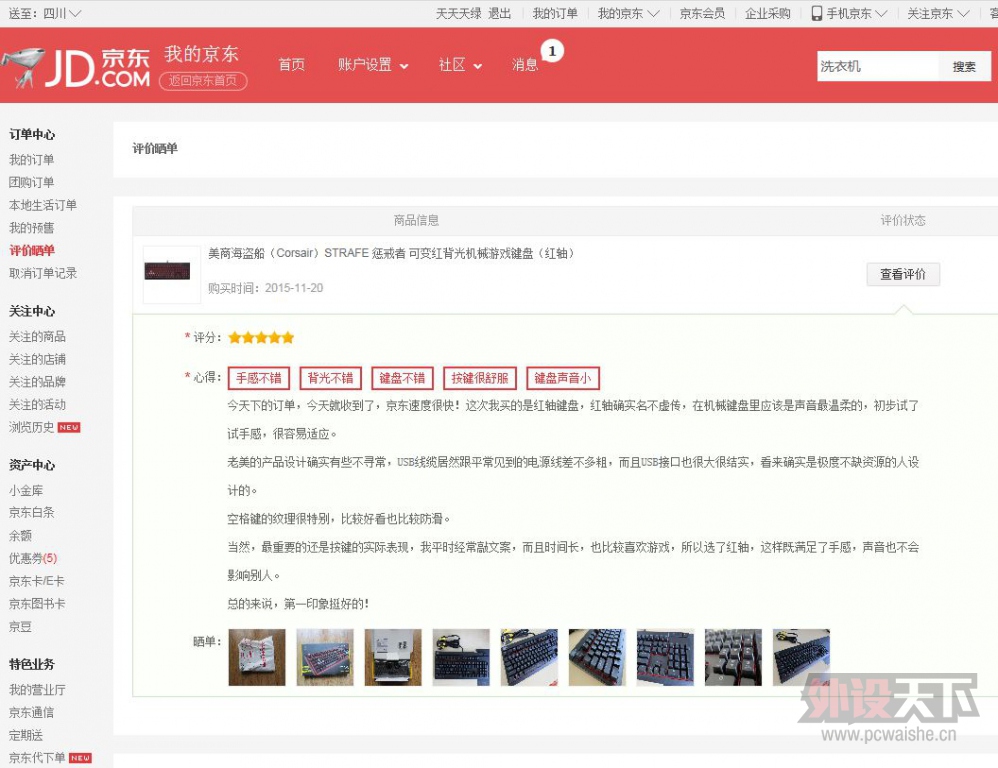This screenshot has width=998, height=768.
Task: Open 本地生活订单 in sidebar
Action: click(x=43, y=205)
